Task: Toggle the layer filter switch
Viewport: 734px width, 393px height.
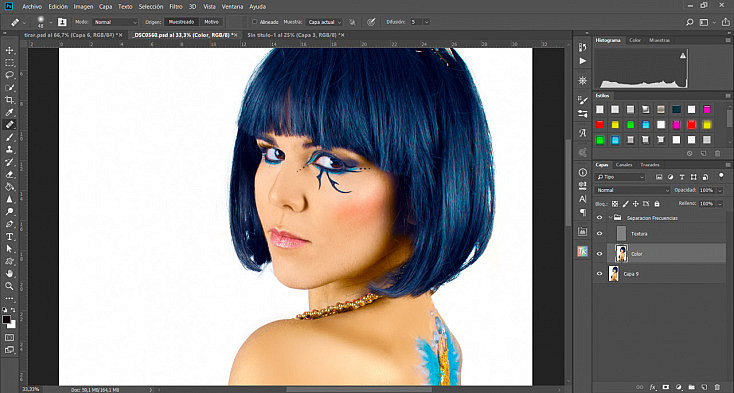Action: click(721, 176)
